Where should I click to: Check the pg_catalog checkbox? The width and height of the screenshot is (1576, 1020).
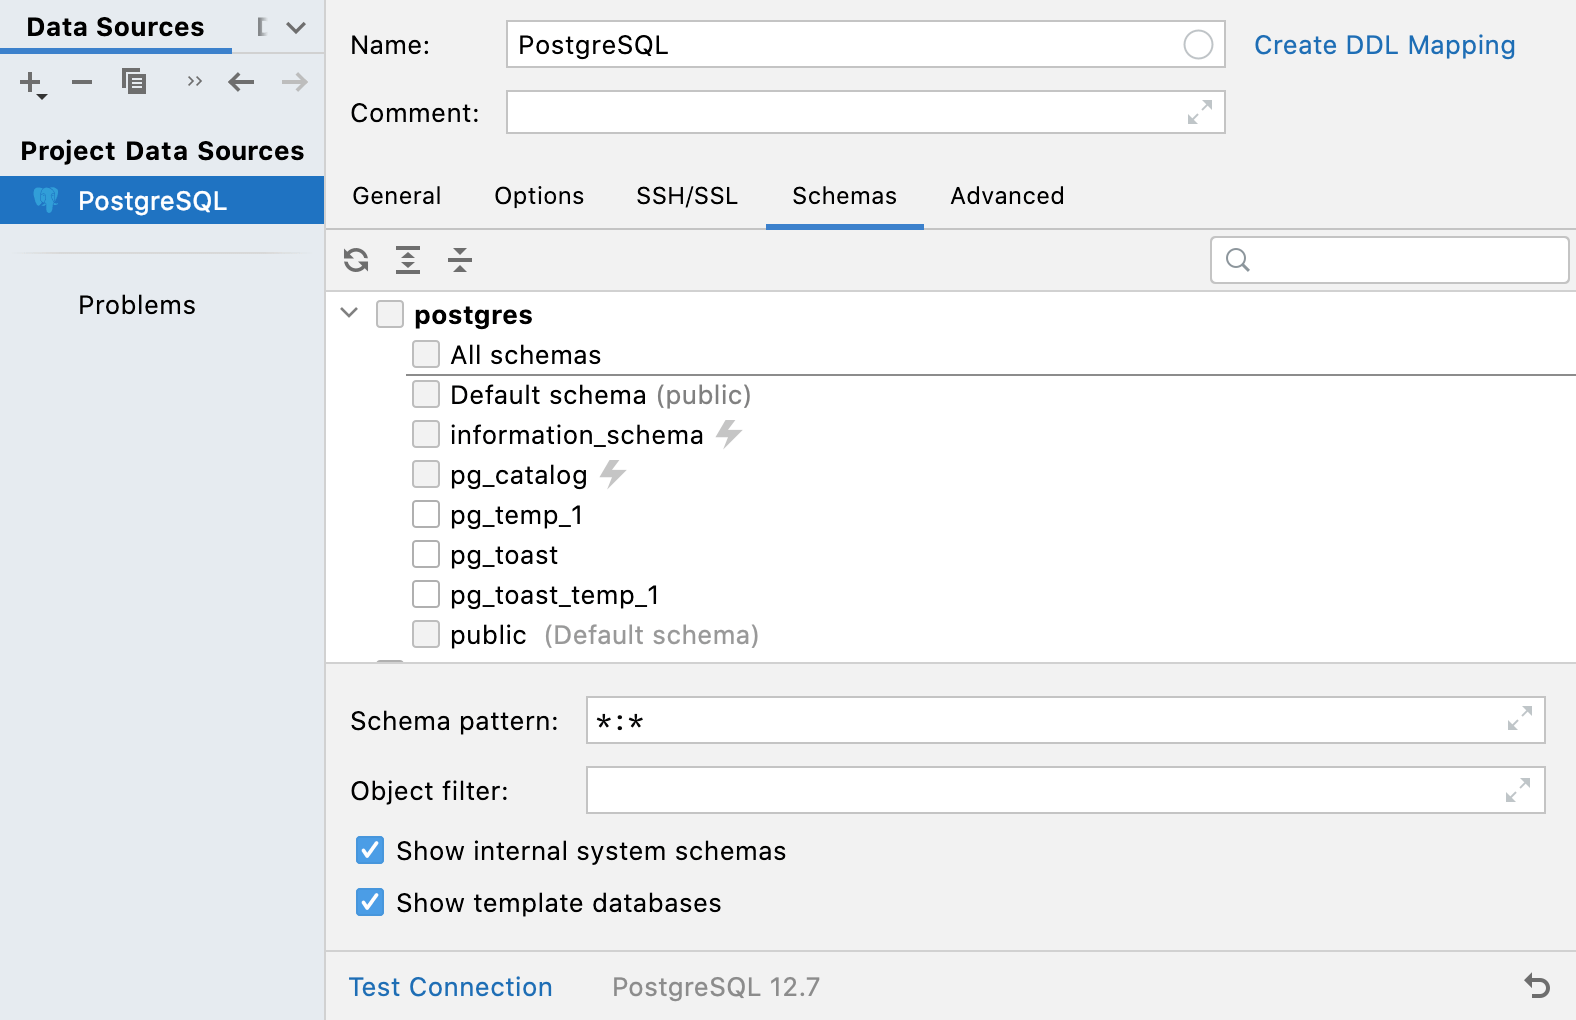click(x=426, y=474)
